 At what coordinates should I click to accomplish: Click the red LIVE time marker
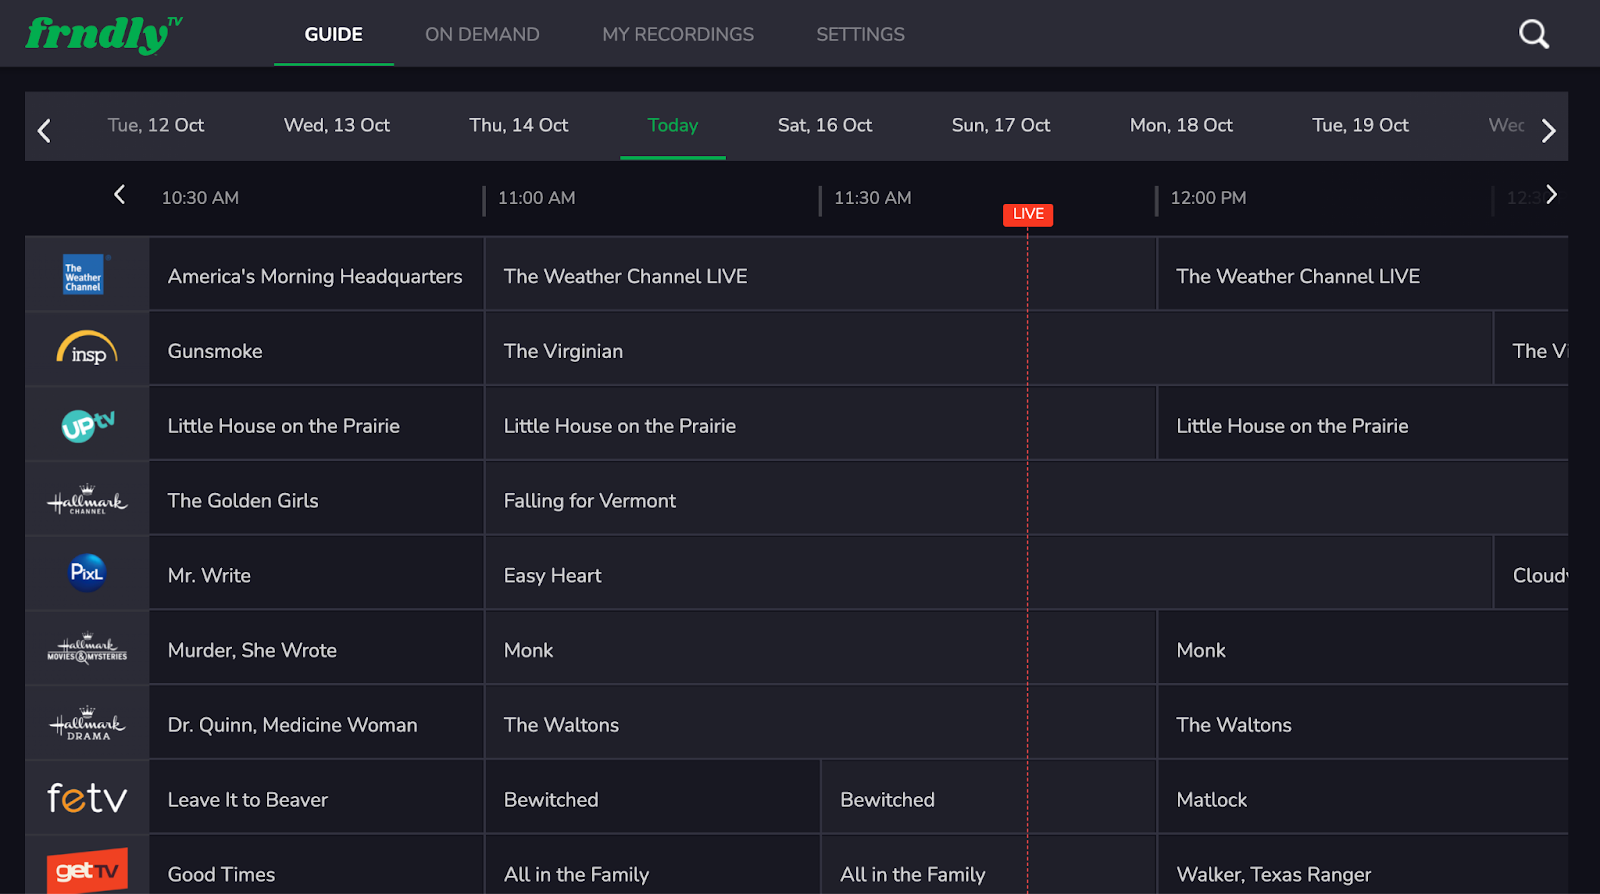point(1028,214)
